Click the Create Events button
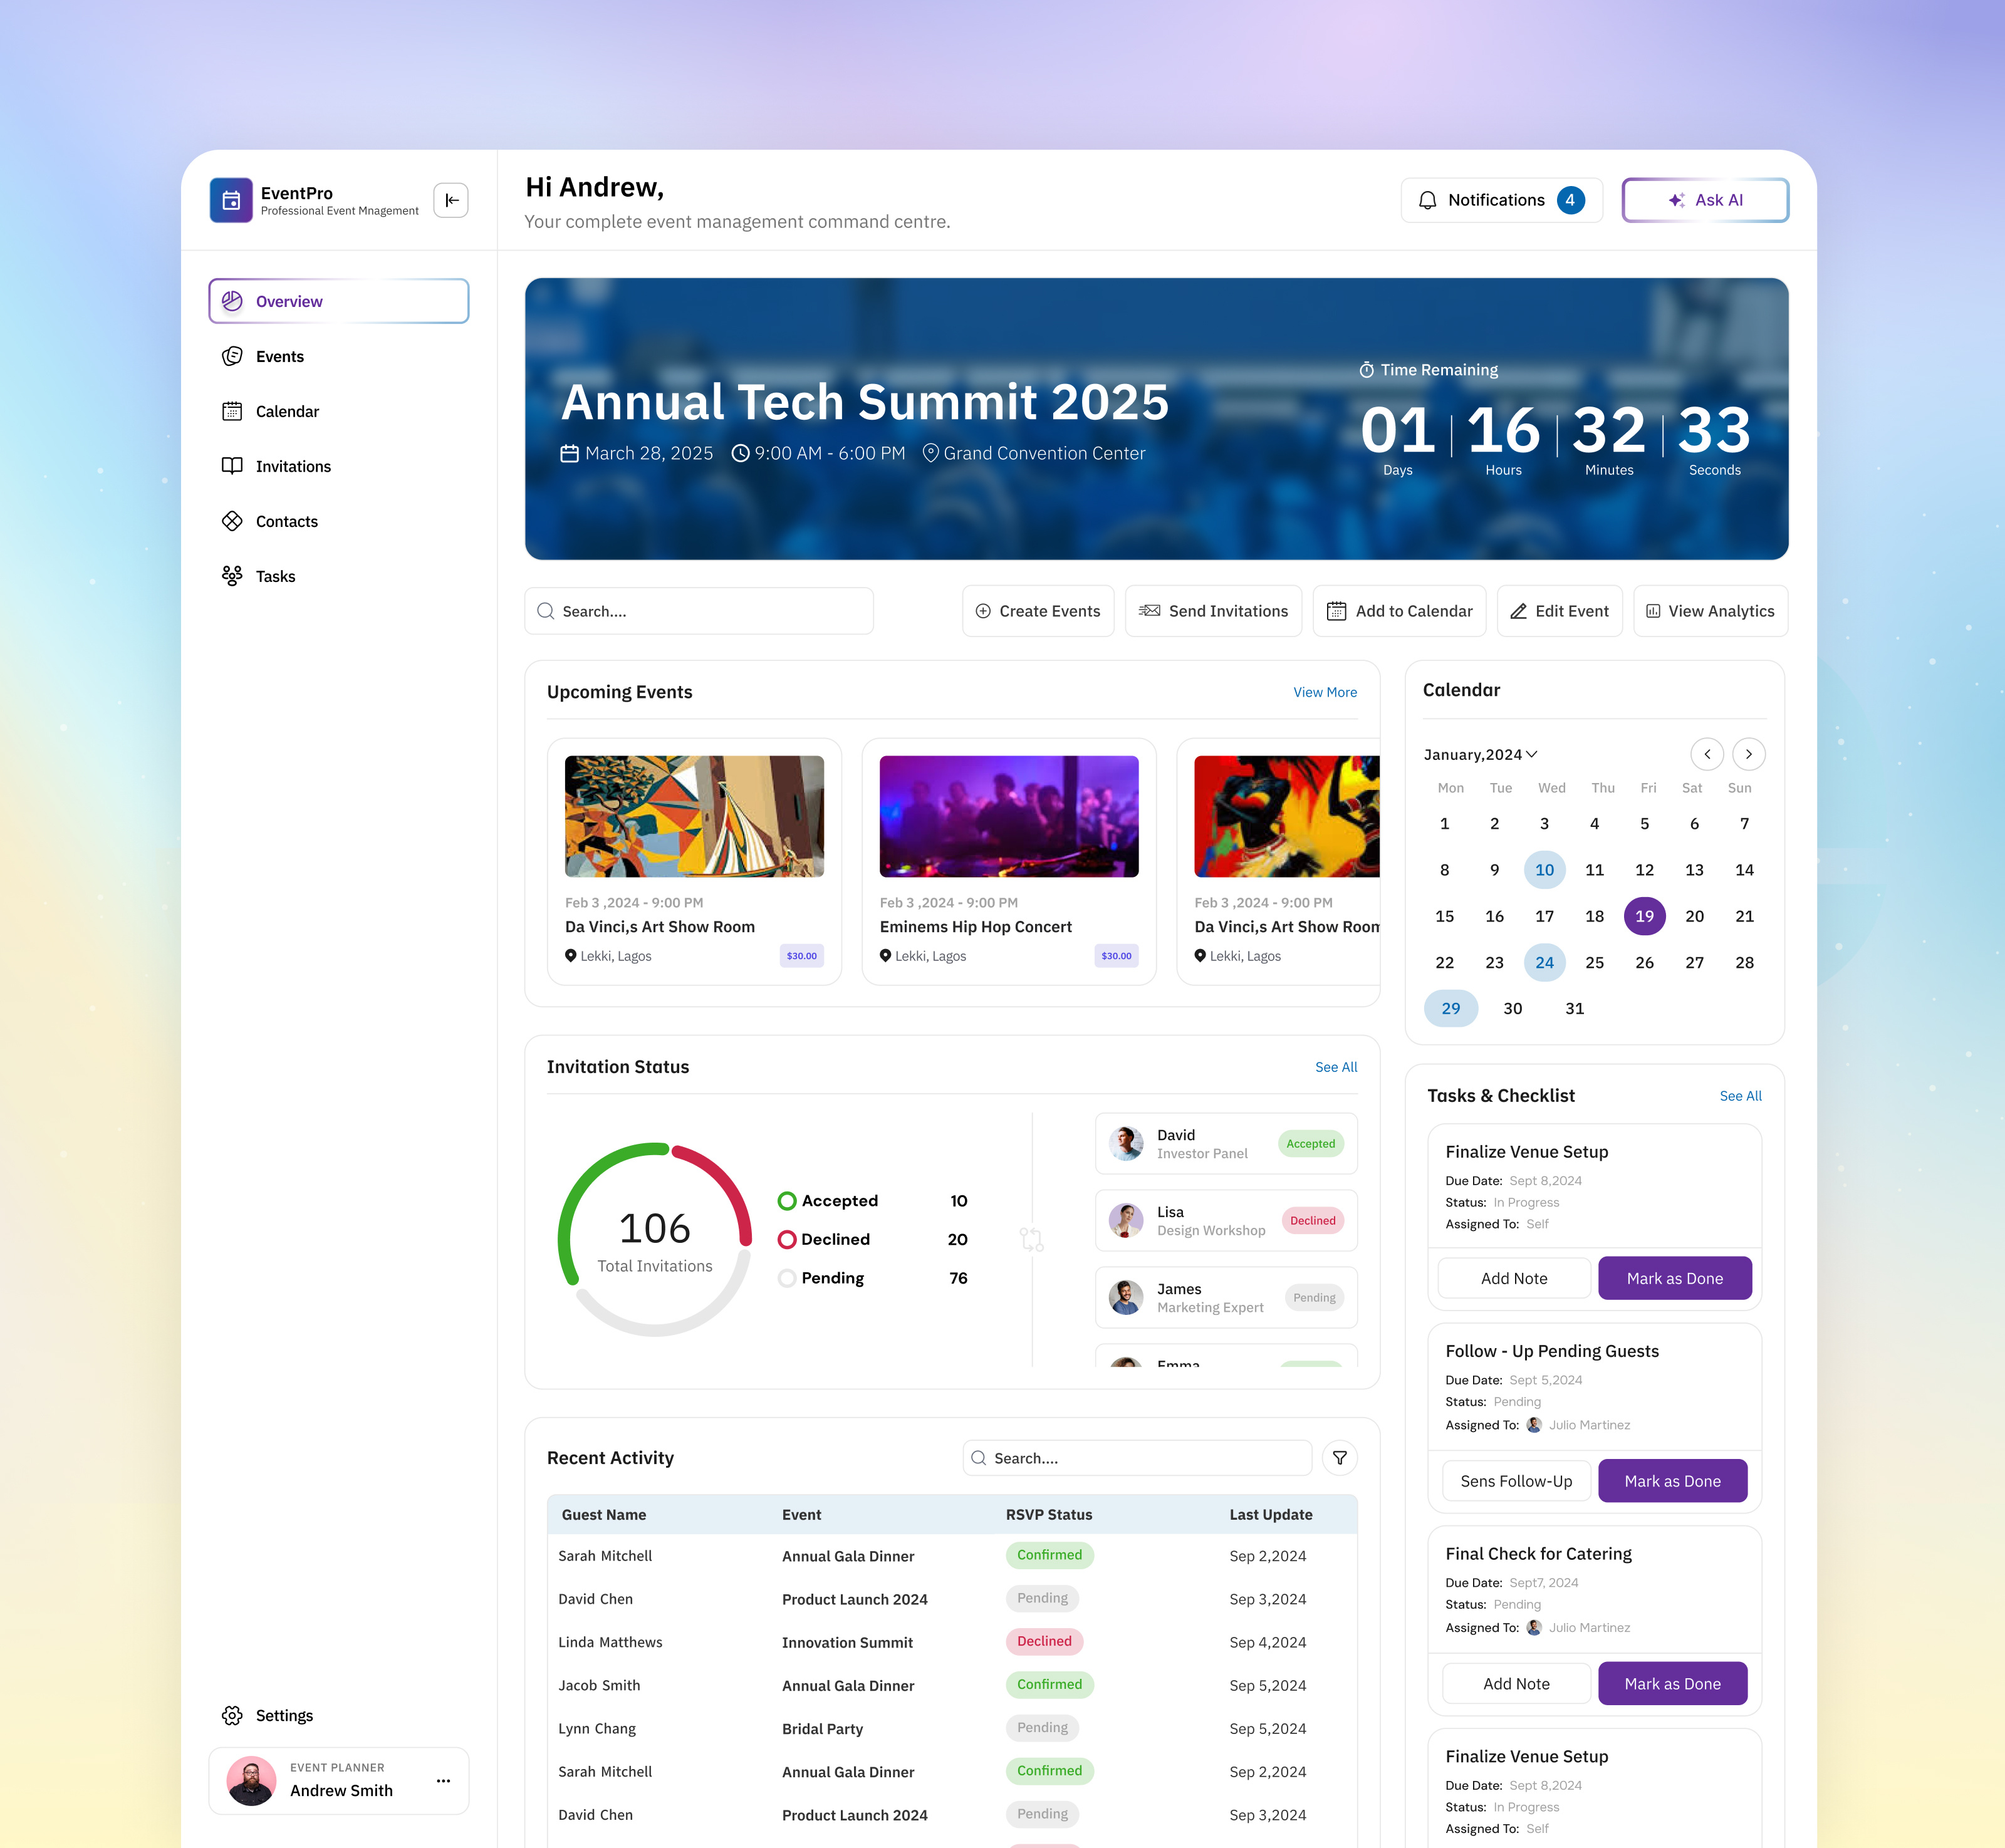This screenshot has width=2005, height=1848. (1038, 611)
